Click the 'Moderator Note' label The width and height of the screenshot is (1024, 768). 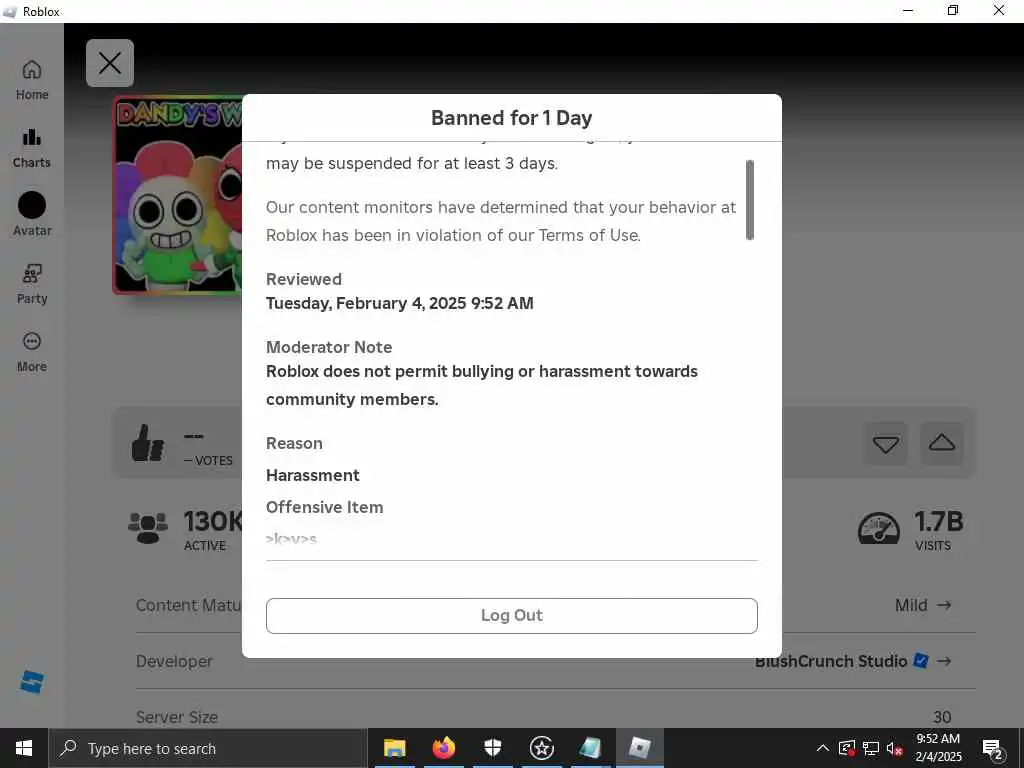(329, 347)
